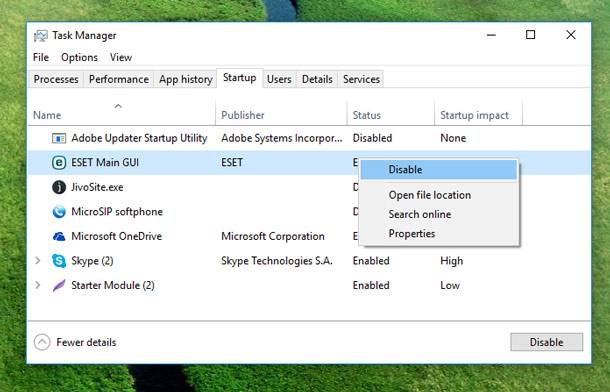Click the MicroSIP softphone icon
This screenshot has height=392, width=610.
pos(59,212)
